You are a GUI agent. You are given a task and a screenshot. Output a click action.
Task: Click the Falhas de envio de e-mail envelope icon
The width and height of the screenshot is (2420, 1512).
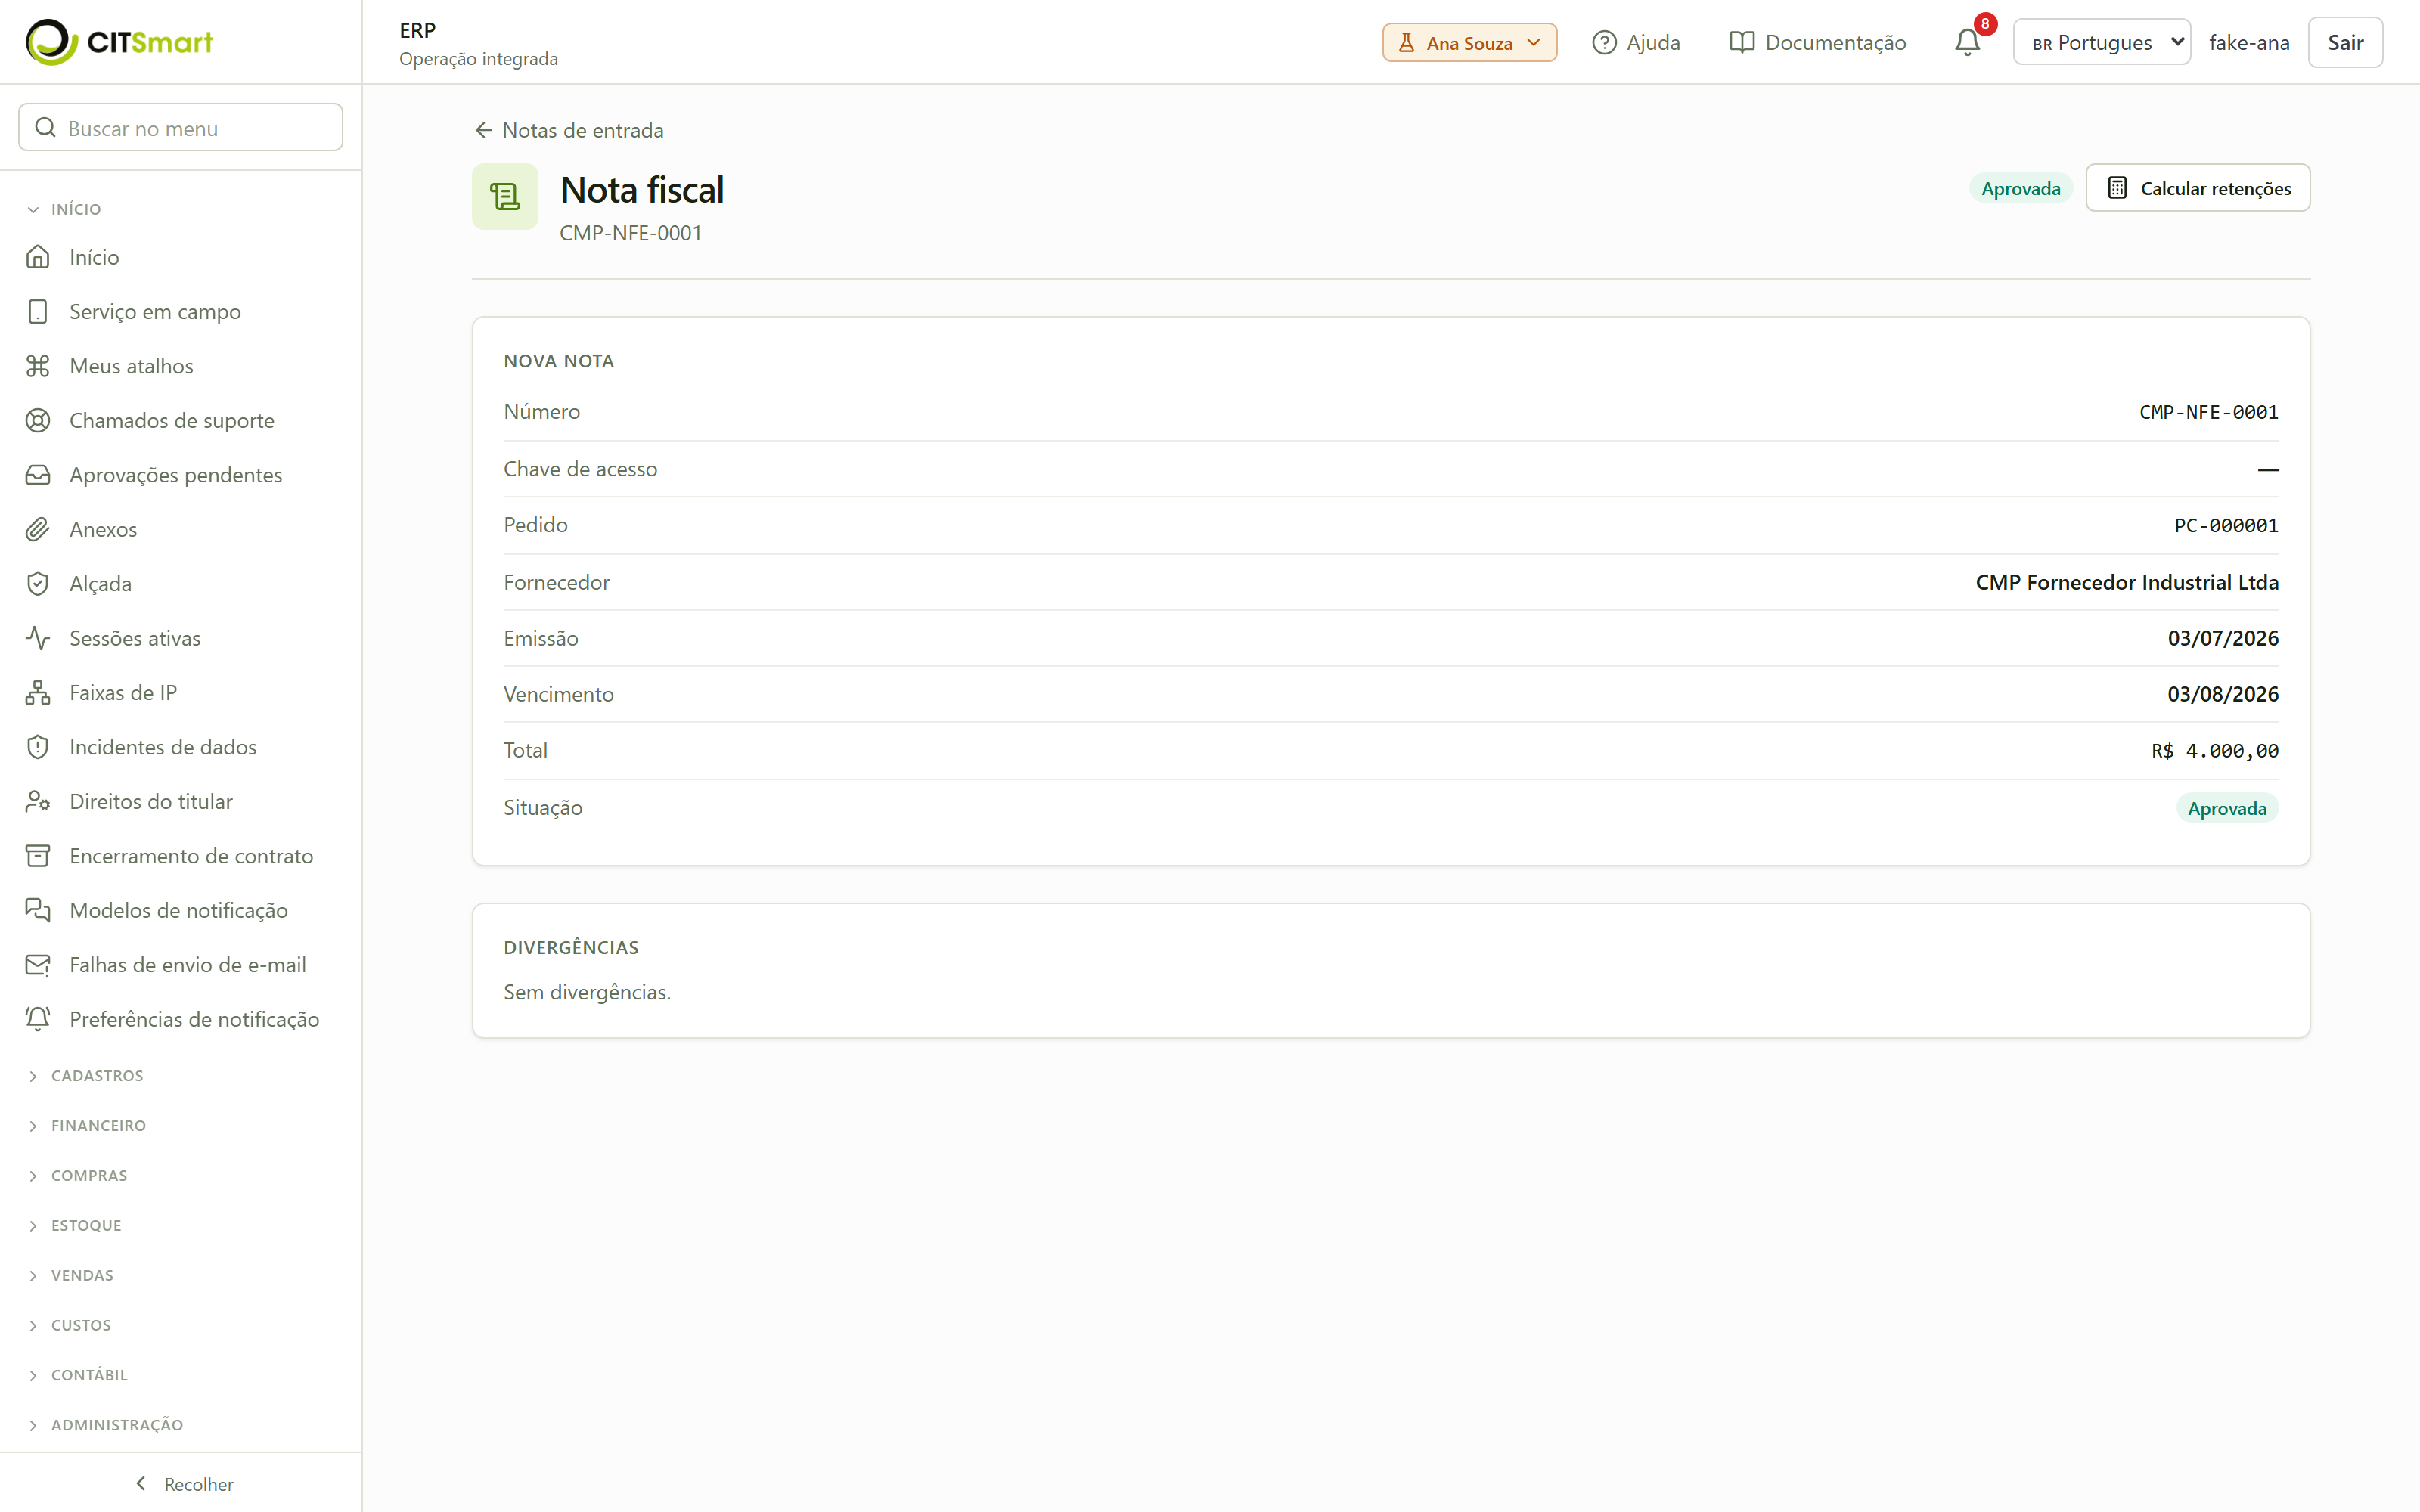pyautogui.click(x=38, y=965)
